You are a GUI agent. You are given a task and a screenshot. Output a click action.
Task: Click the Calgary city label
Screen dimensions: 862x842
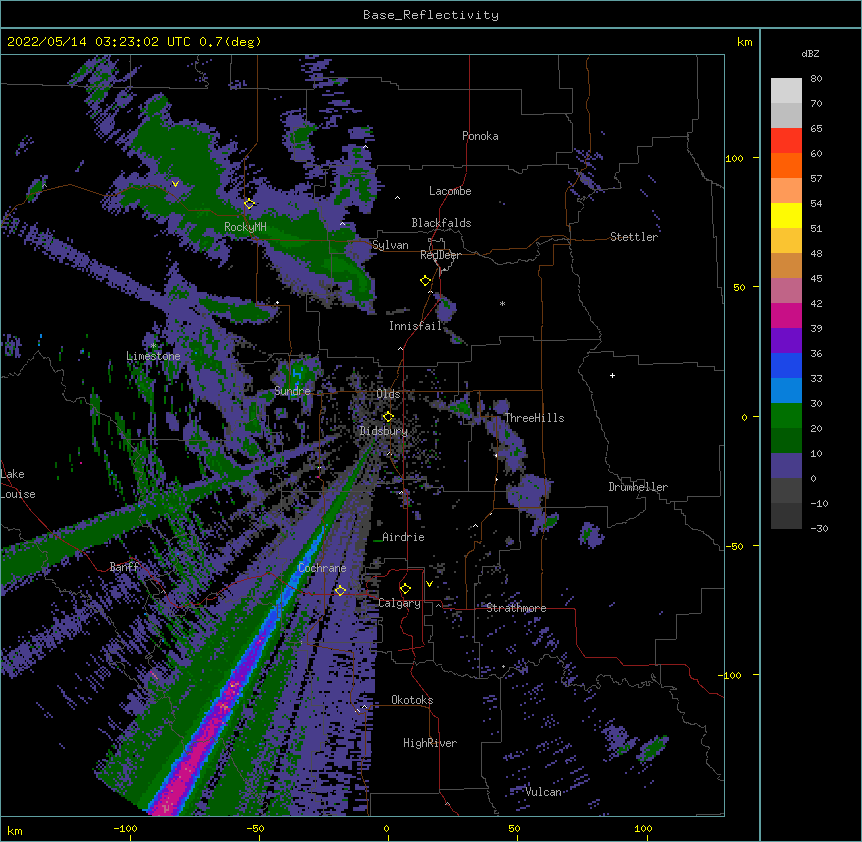(x=399, y=603)
